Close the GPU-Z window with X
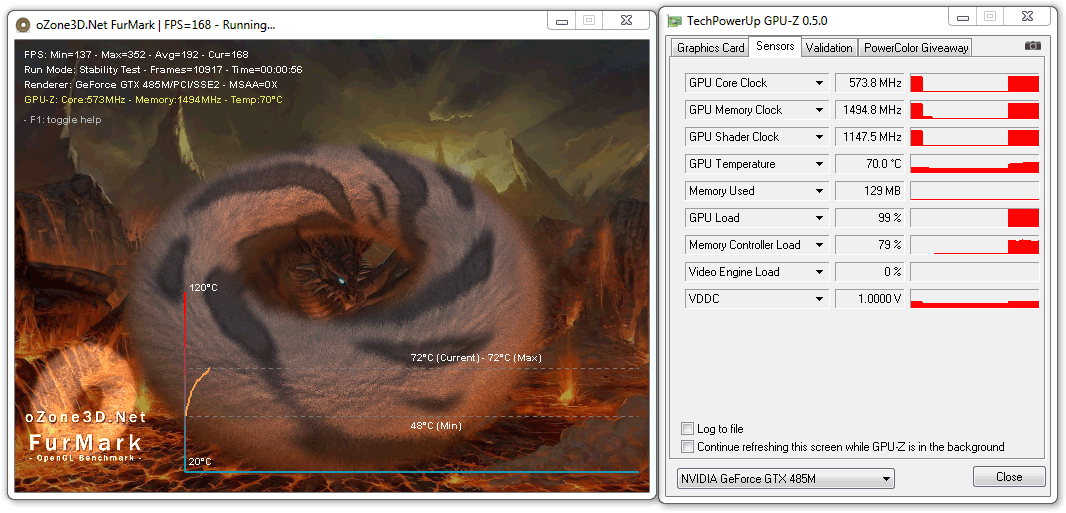Screen dimensions: 1066x513 click(1027, 18)
